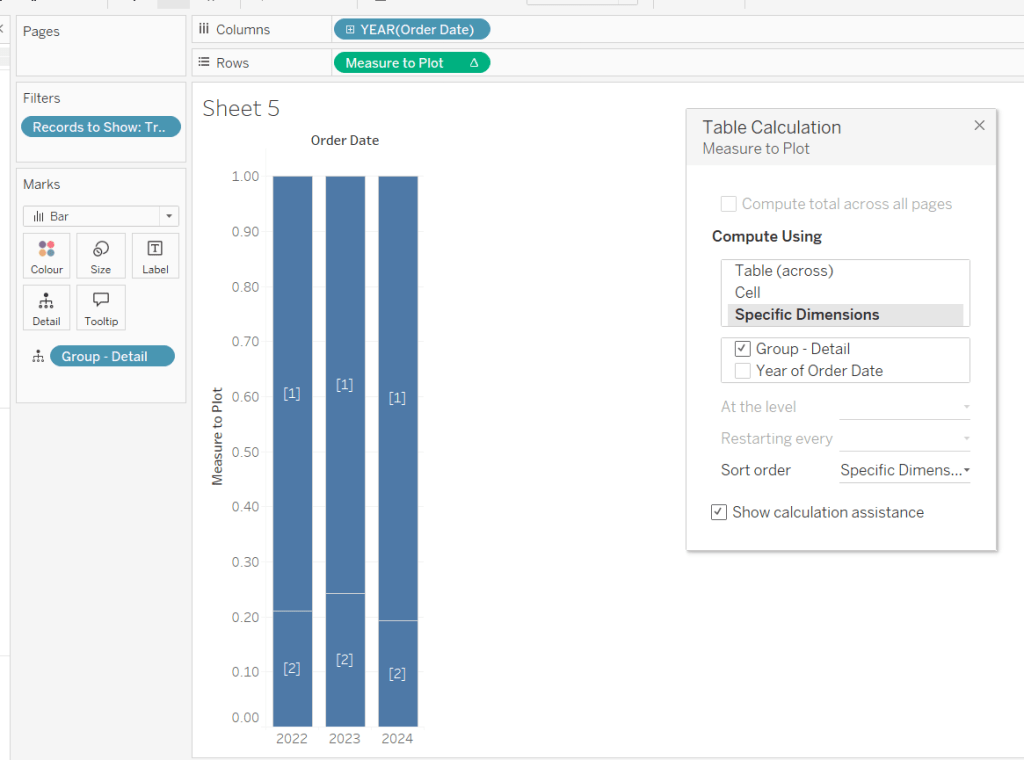Click the Colour marks card icon
The width and height of the screenshot is (1024, 760).
click(x=46, y=256)
